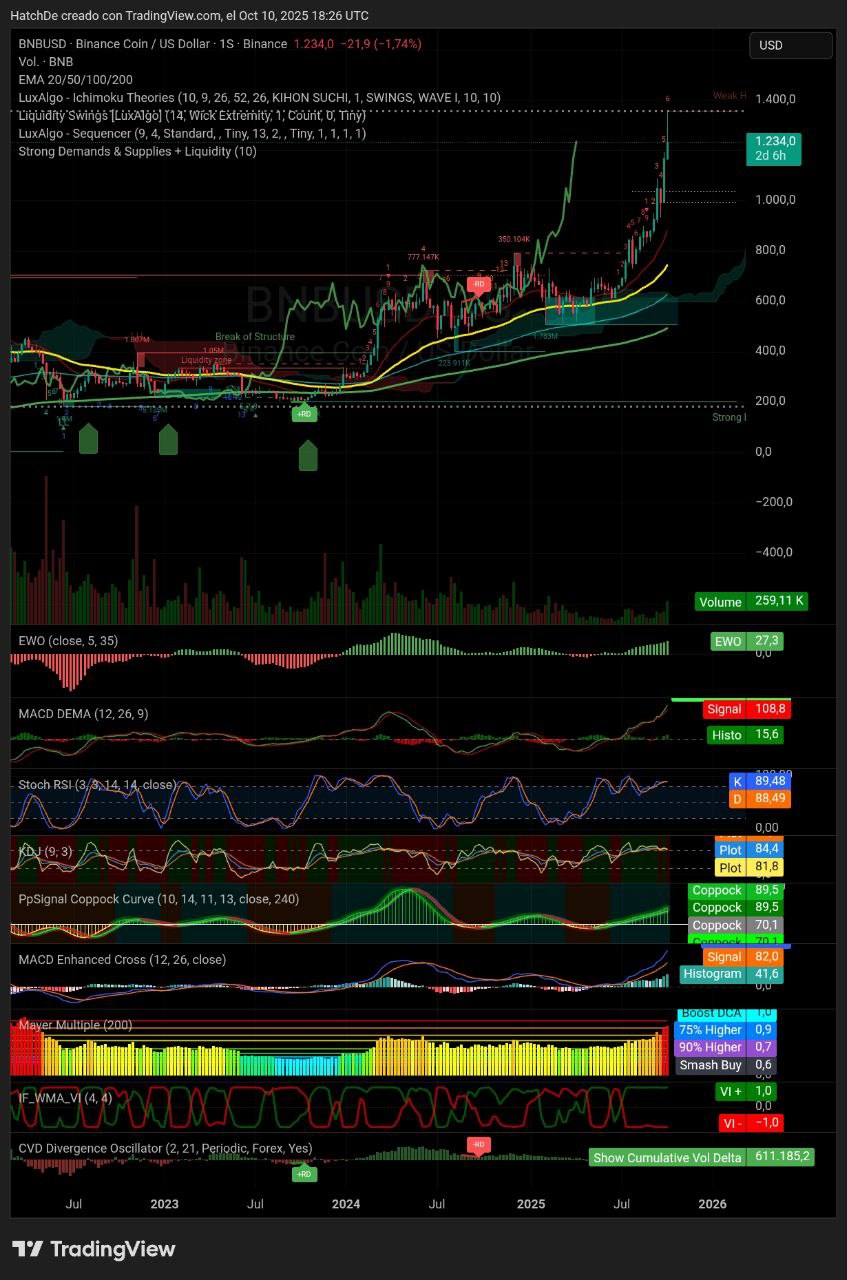Click the lowest green up-arrow marker below +RD
This screenshot has height=1280, width=847.
(307, 456)
